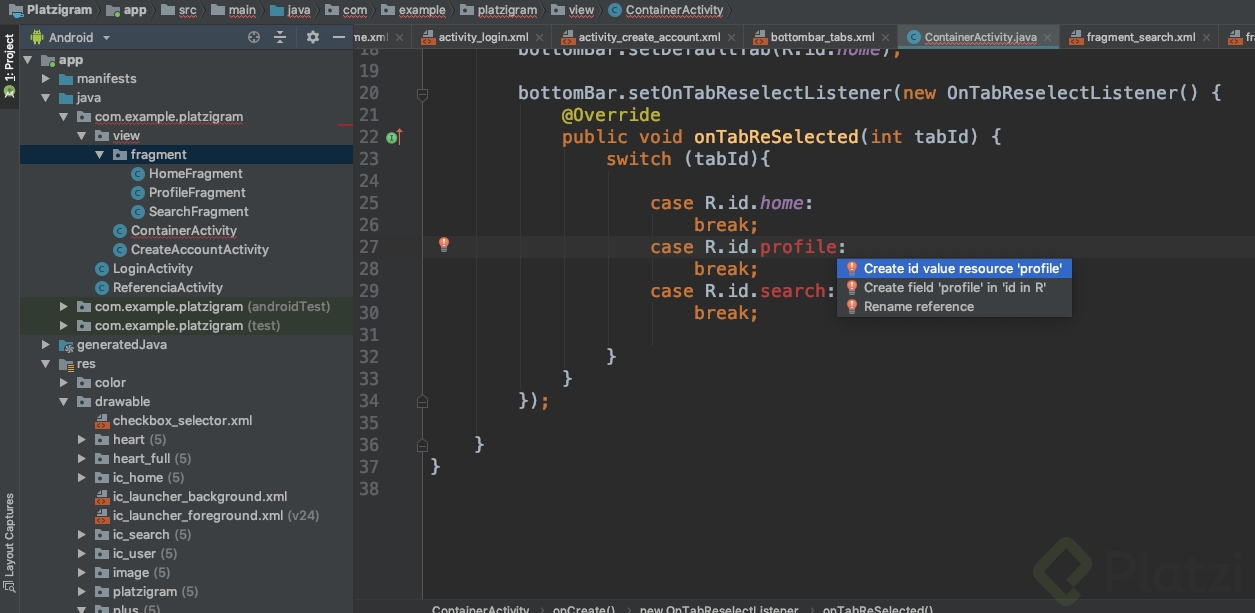Click the ic_launcher_foreground.xml file icon
Image resolution: width=1255 pixels, height=613 pixels.
point(102,516)
